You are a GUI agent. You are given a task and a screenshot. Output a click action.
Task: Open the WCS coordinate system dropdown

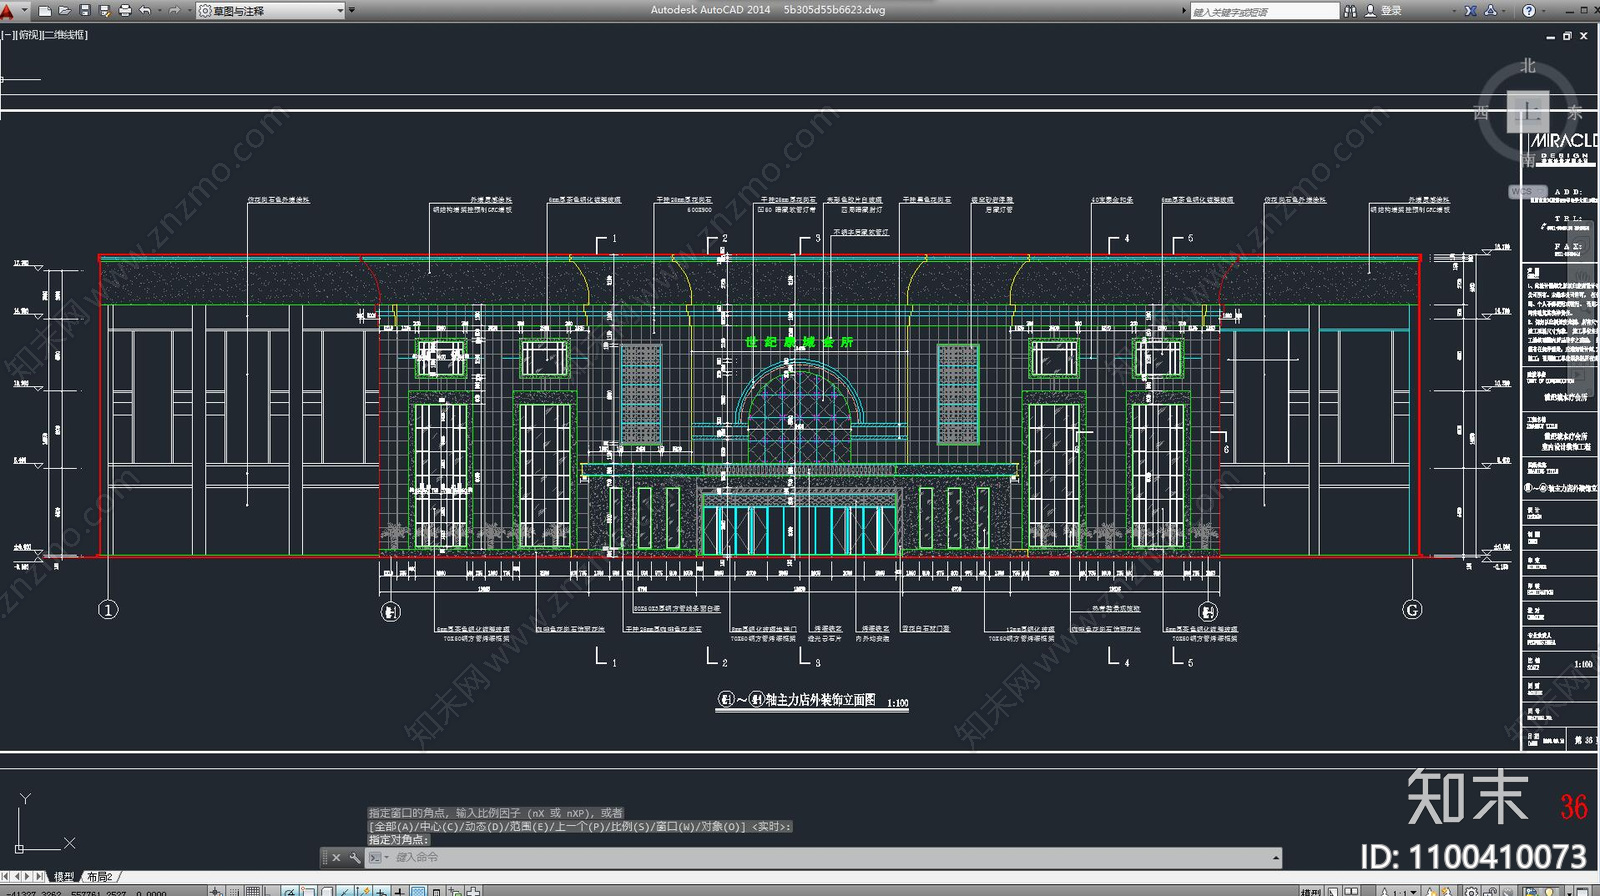[1527, 191]
